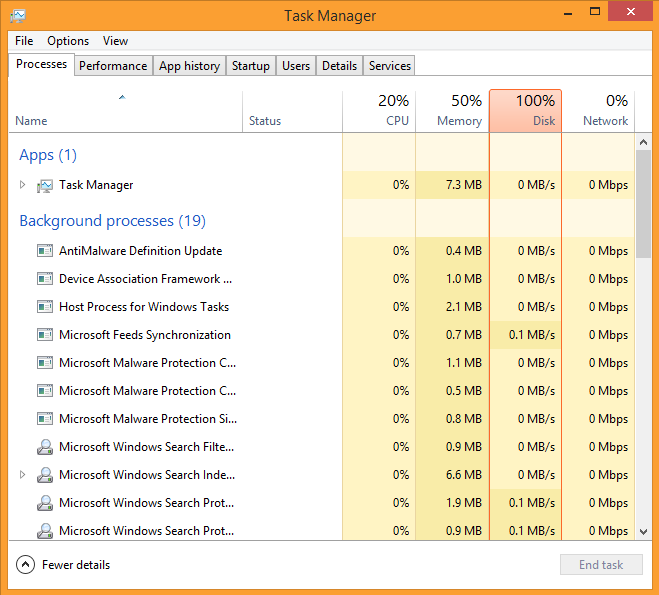Click the scrollbar up arrow
Image resolution: width=659 pixels, height=595 pixels.
[643, 142]
